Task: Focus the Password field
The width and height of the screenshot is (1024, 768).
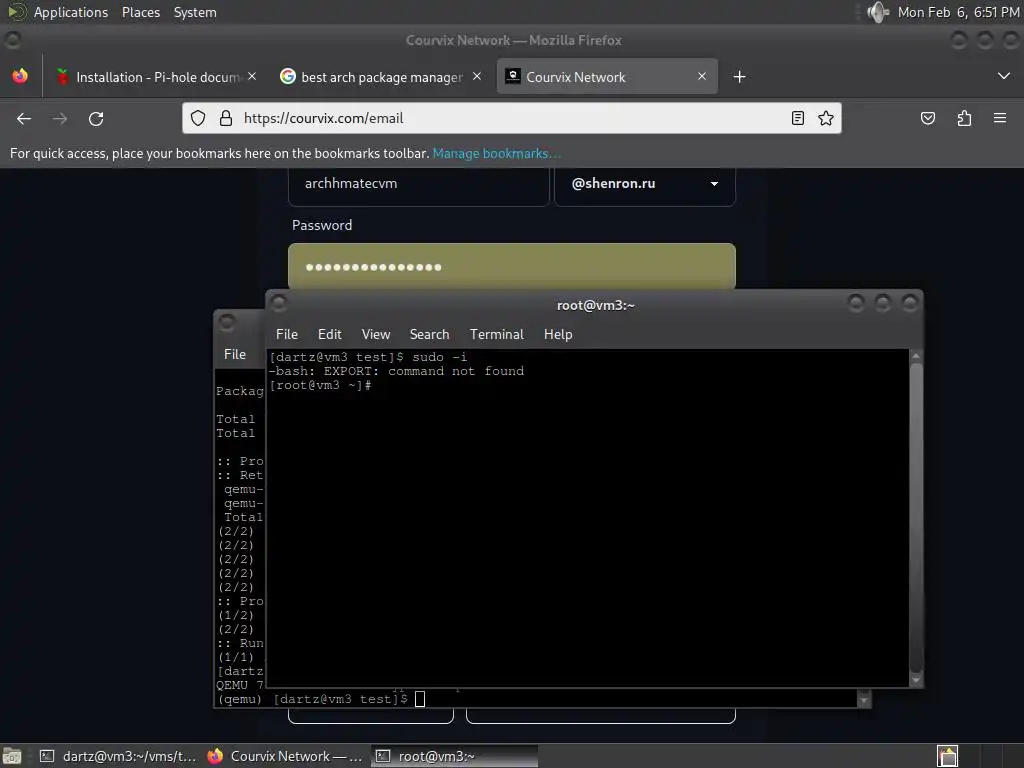Action: (511, 266)
